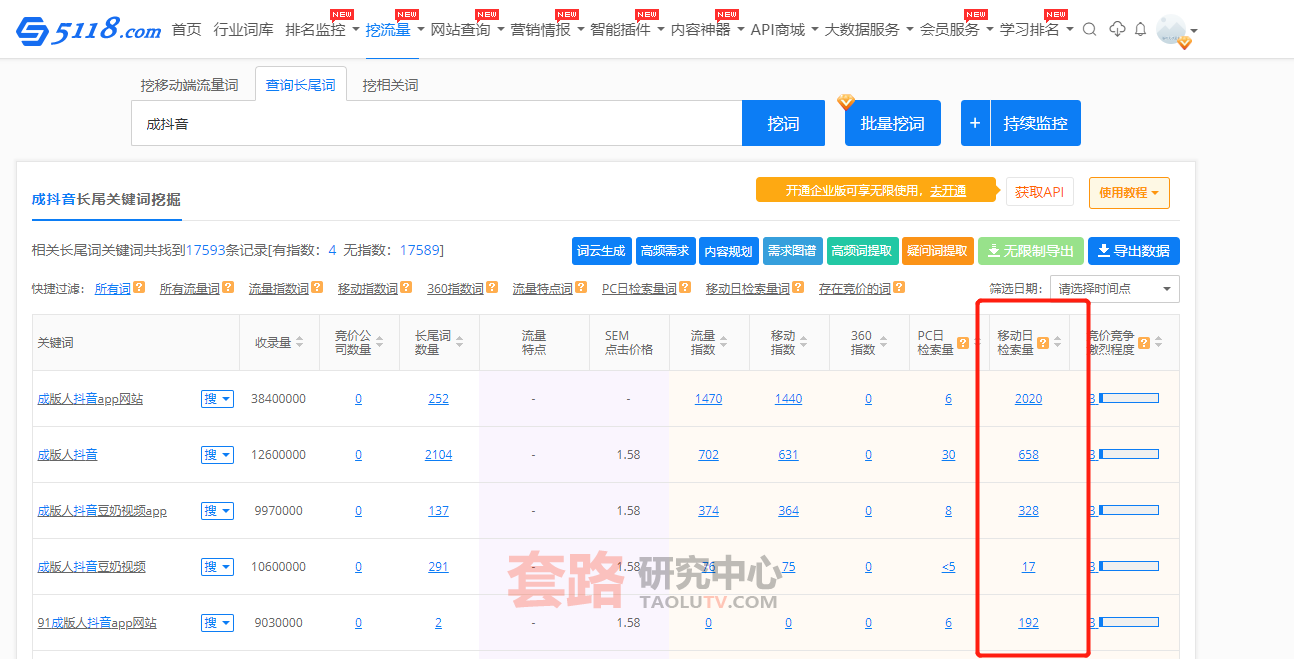The image size is (1294, 659).
Task: Sort by 流量指数 column arrows
Action: pyautogui.click(x=724, y=343)
